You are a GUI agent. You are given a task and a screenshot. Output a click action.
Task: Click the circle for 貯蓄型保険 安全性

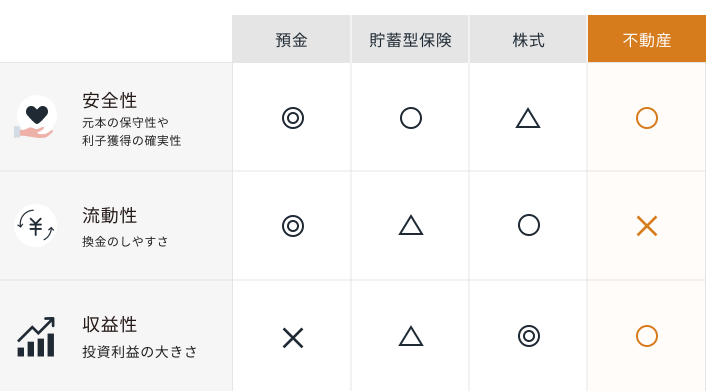click(x=411, y=118)
